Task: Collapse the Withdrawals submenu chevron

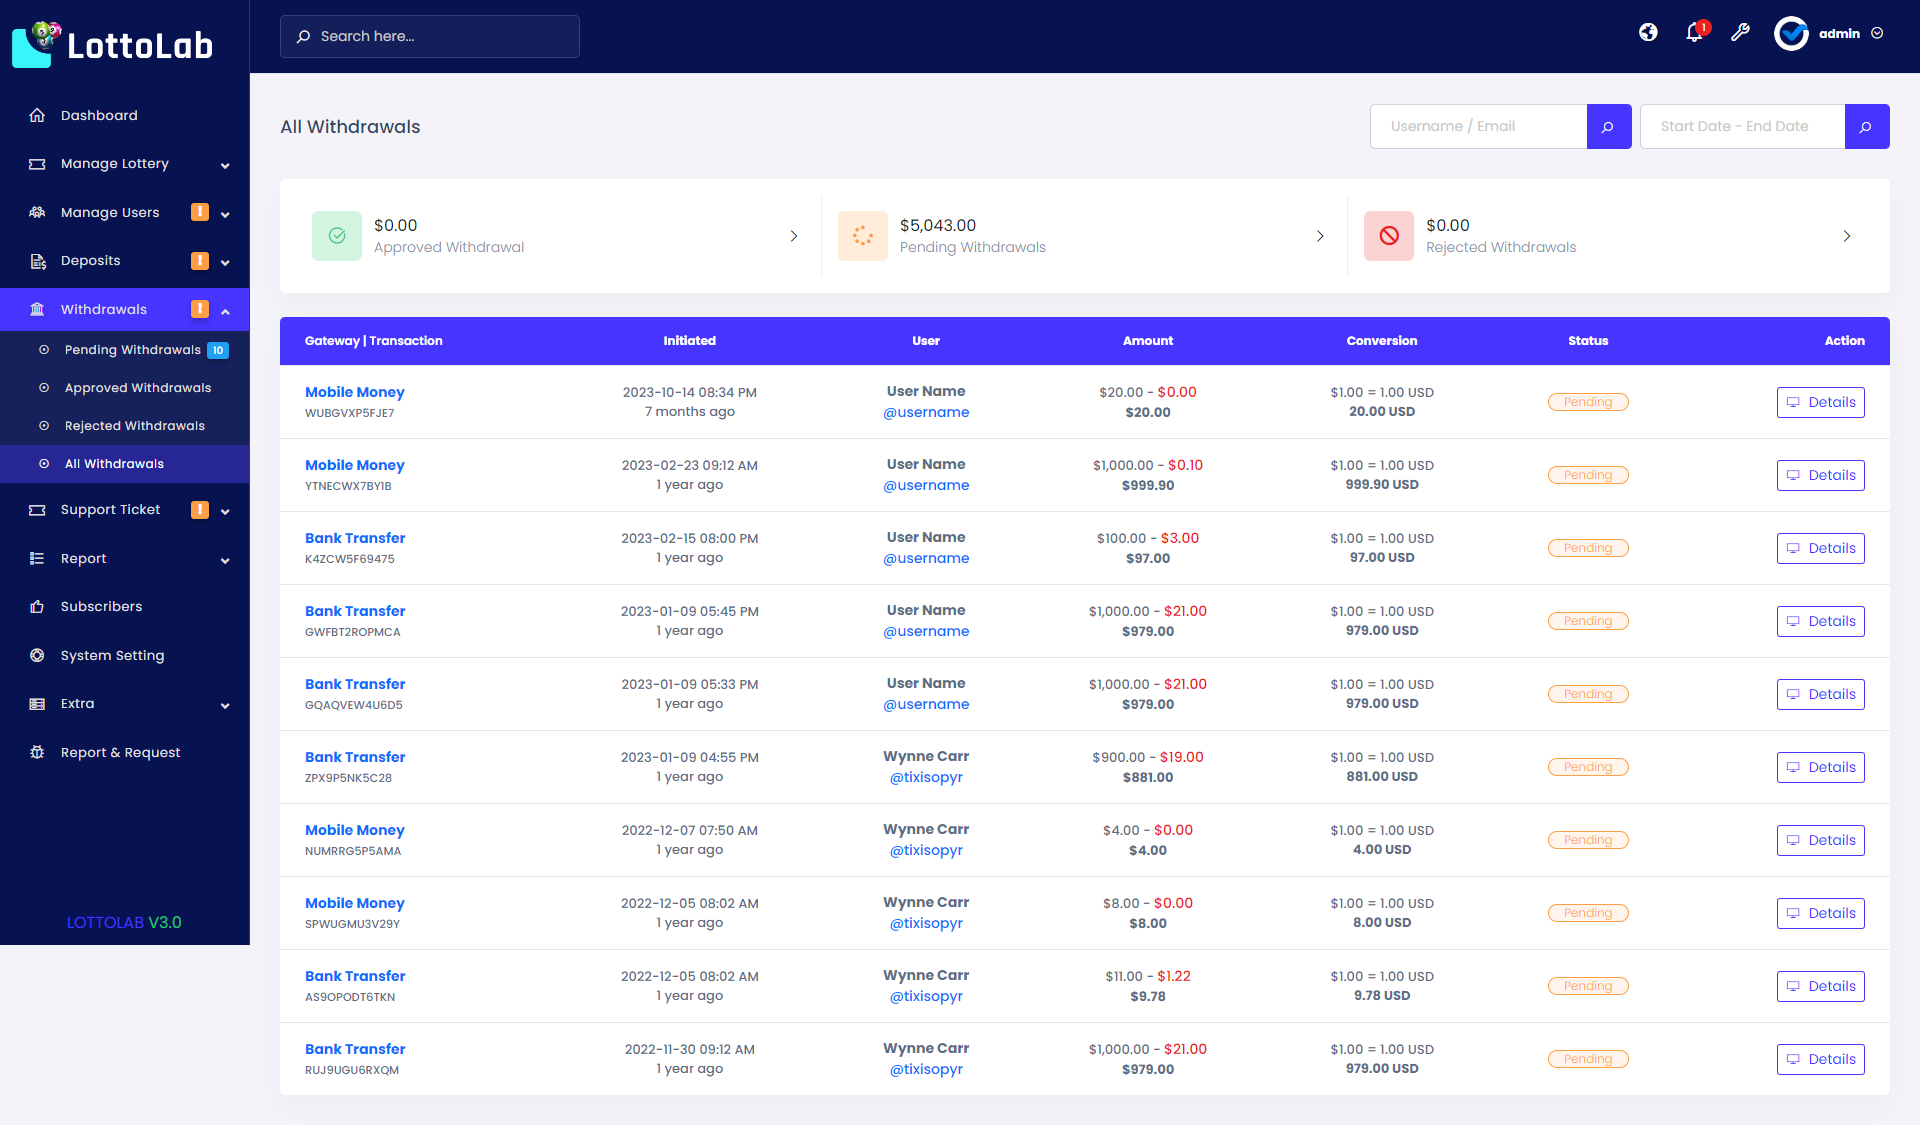Action: pyautogui.click(x=227, y=310)
